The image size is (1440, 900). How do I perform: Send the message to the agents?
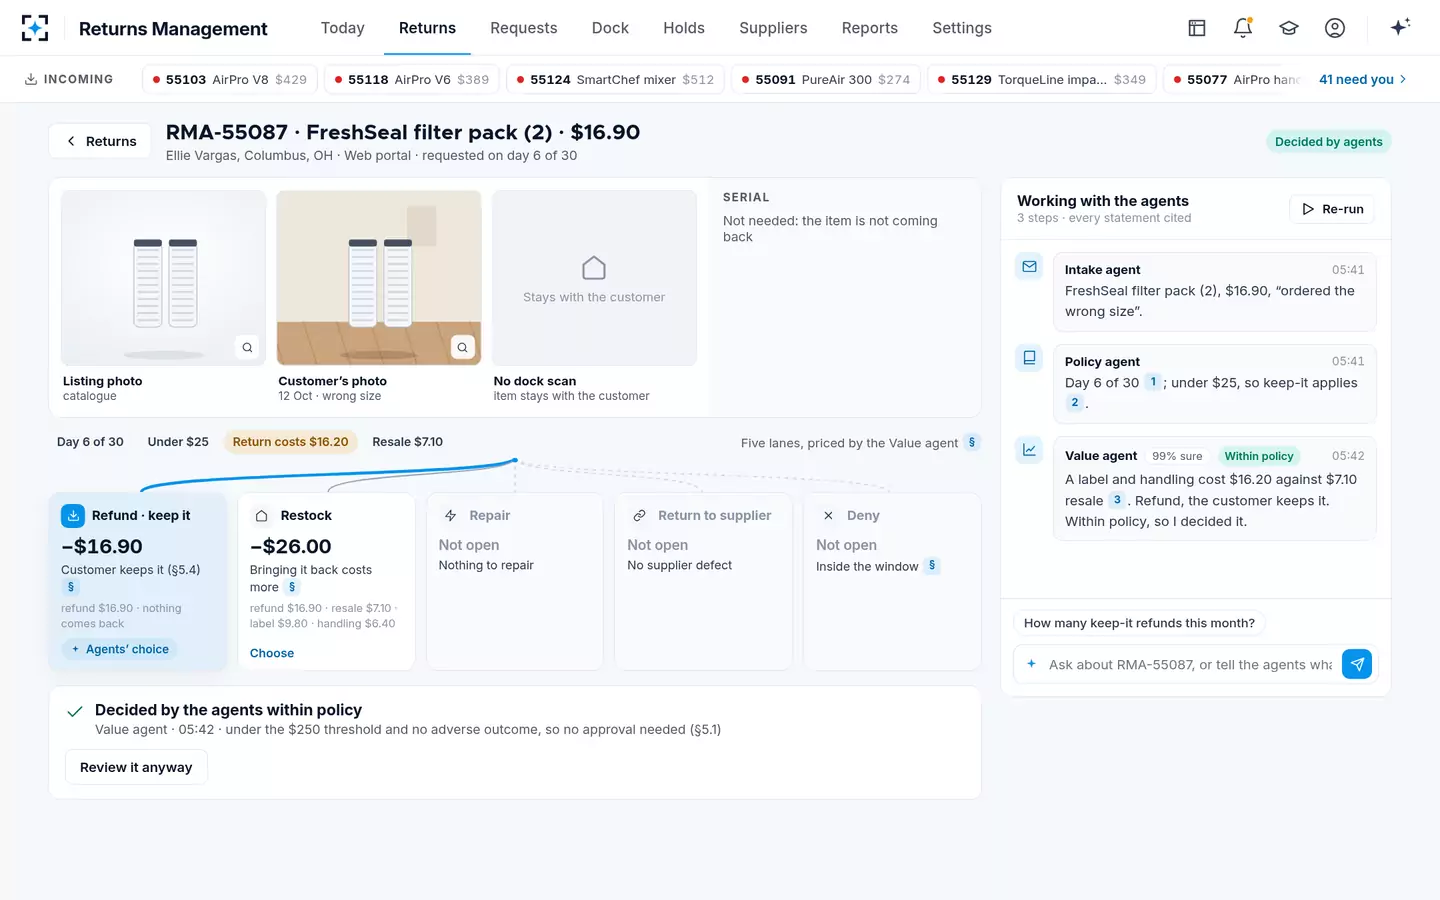(x=1357, y=664)
